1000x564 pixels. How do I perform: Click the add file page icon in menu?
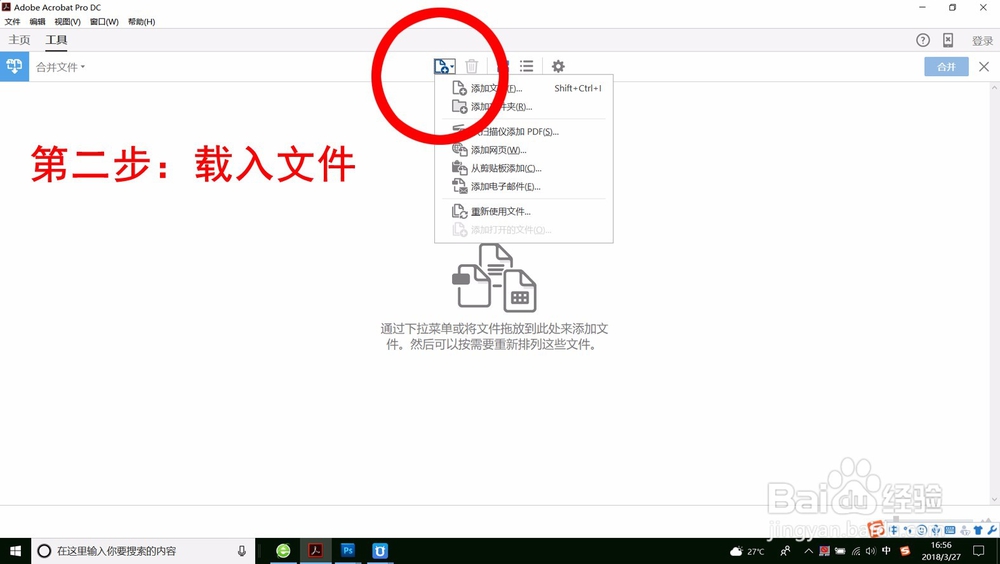(459, 88)
